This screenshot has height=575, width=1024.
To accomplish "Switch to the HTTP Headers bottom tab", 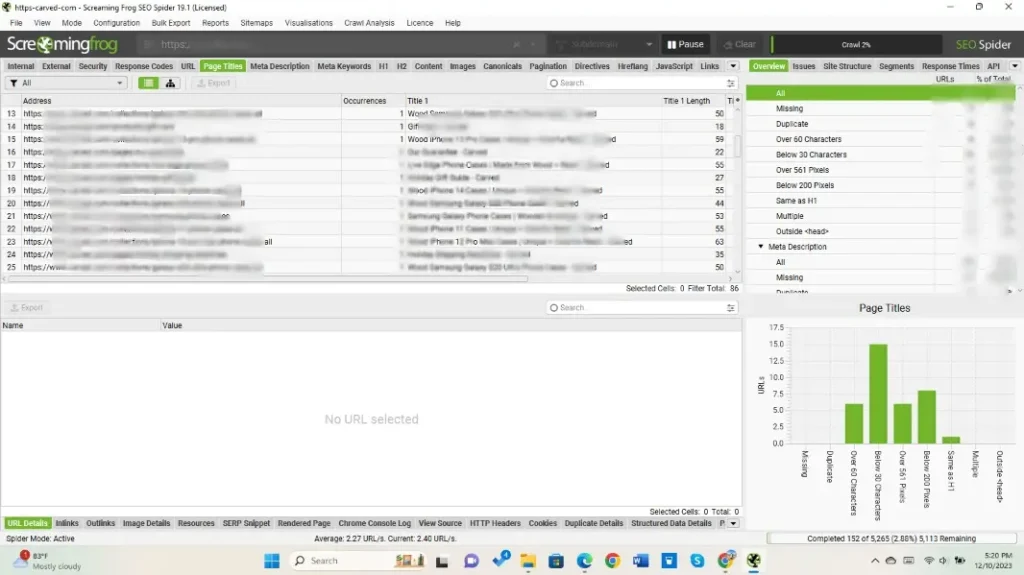I will (x=495, y=523).
